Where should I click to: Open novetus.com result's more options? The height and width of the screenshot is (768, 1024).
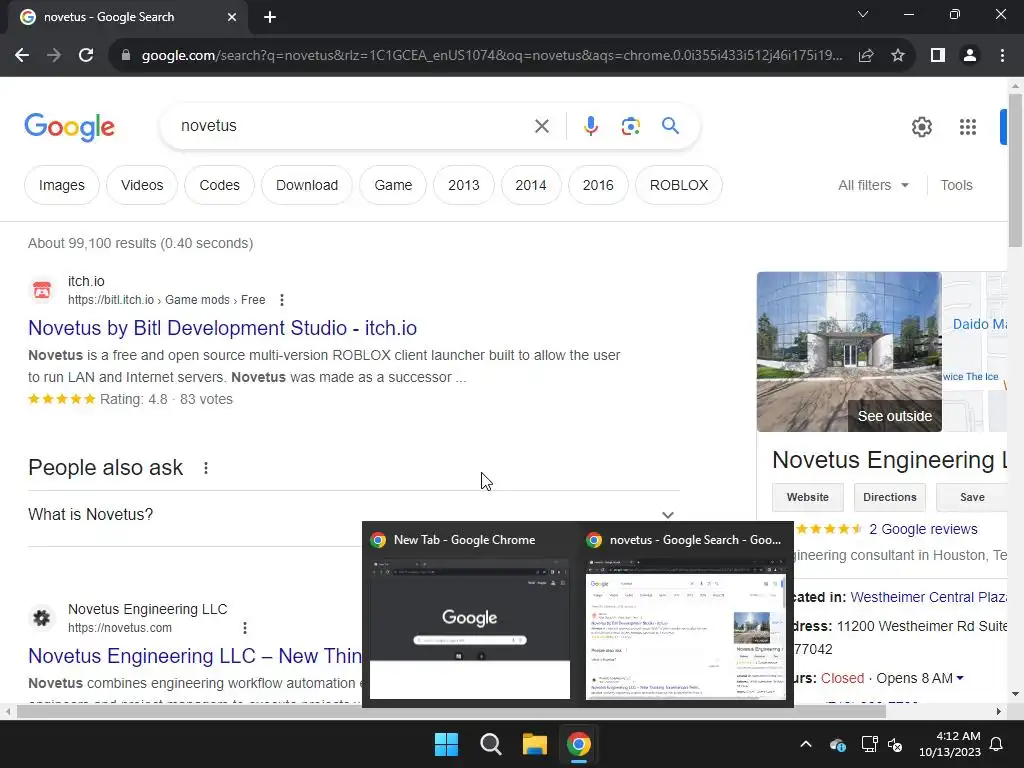point(245,628)
